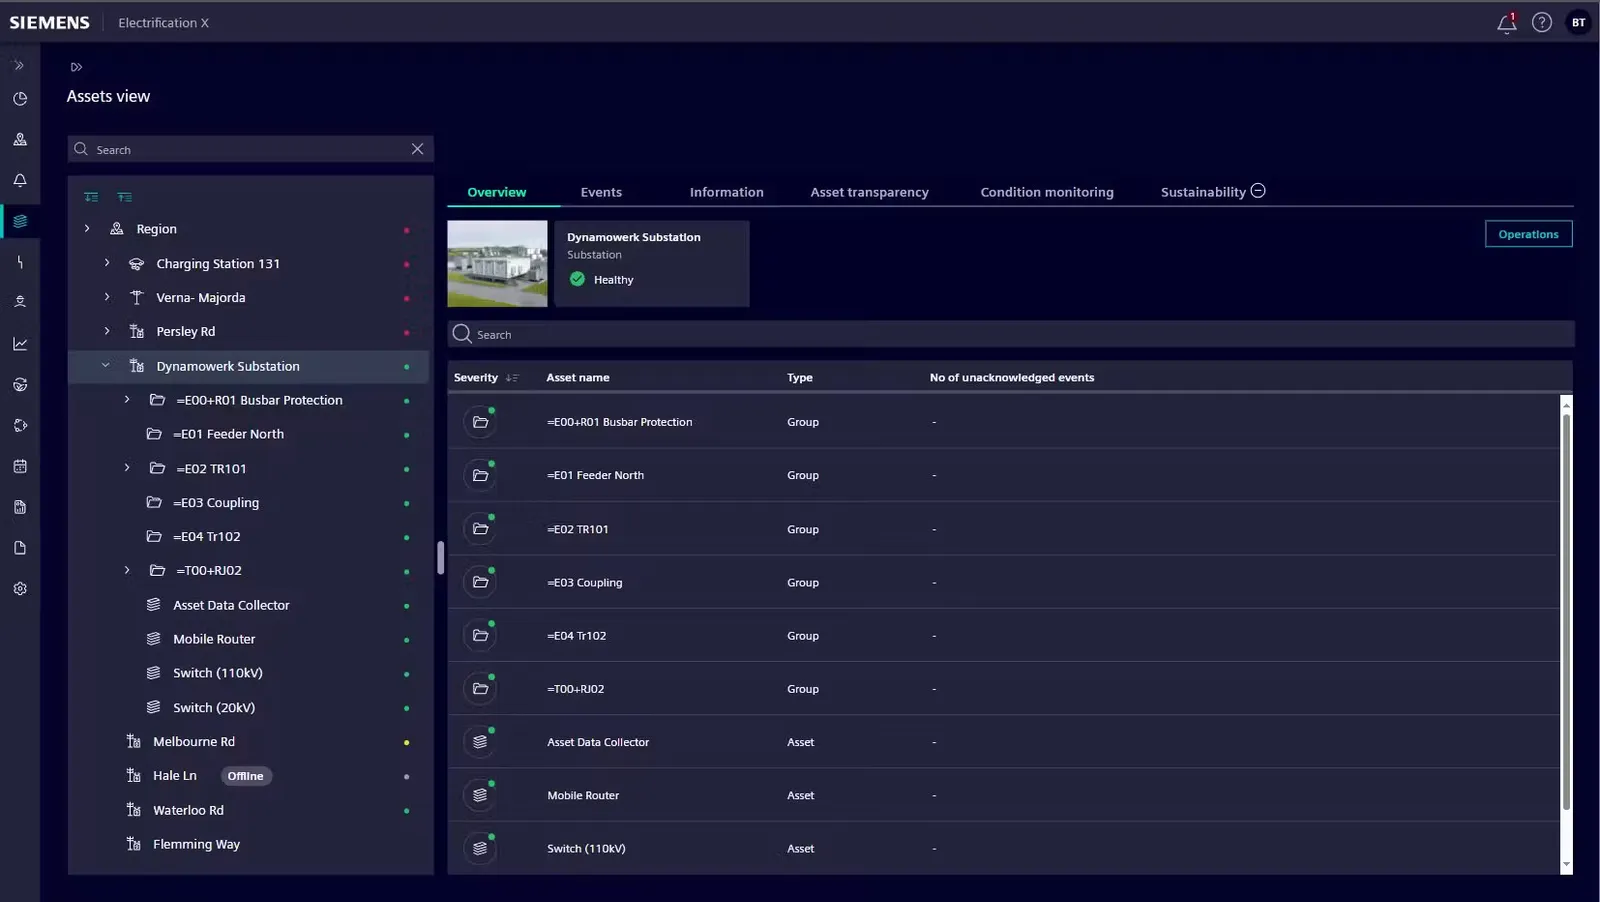1600x902 pixels.
Task: Open the Condition monitoring tab
Action: (1047, 192)
